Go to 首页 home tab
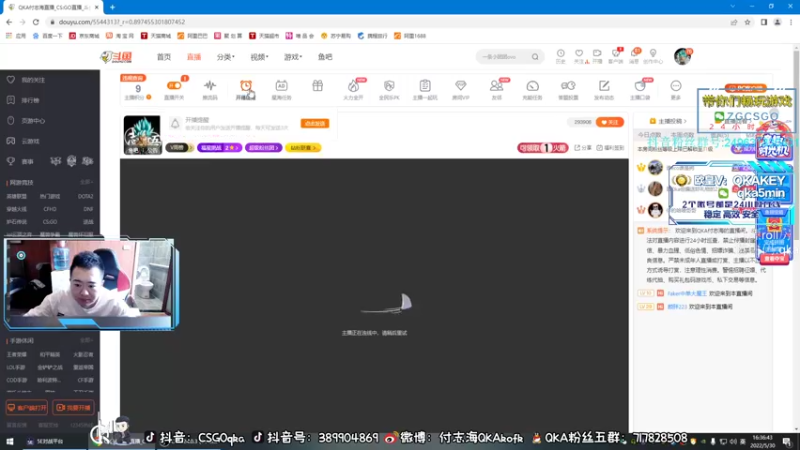The height and width of the screenshot is (450, 800). (164, 57)
